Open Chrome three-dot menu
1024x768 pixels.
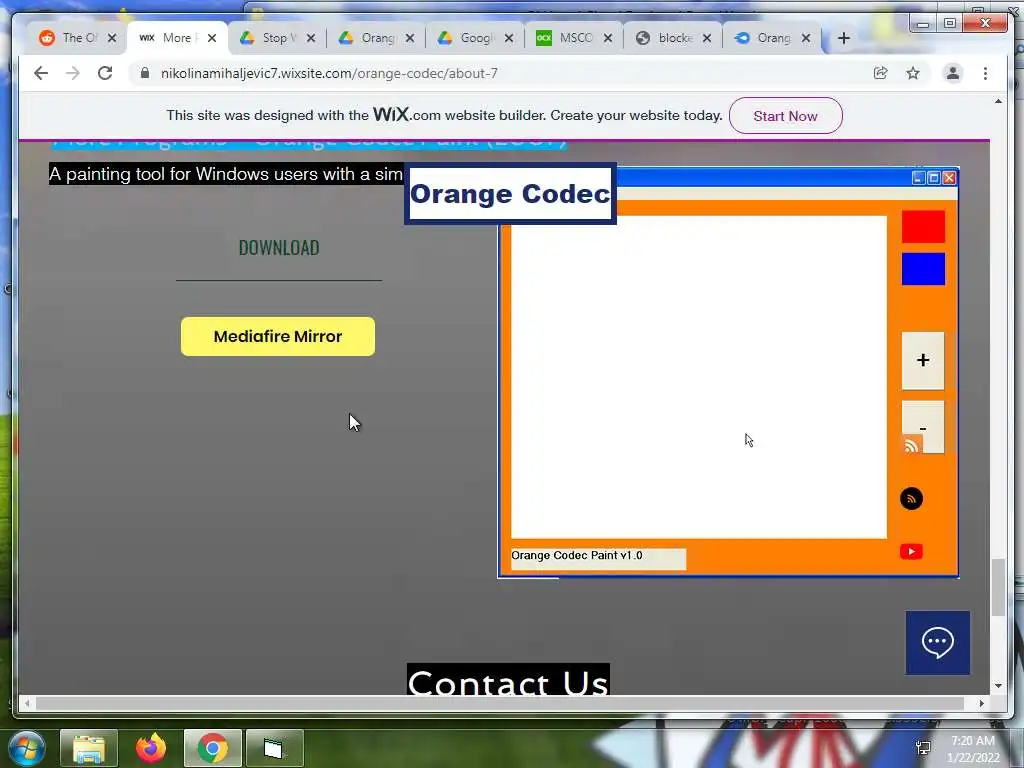tap(985, 73)
